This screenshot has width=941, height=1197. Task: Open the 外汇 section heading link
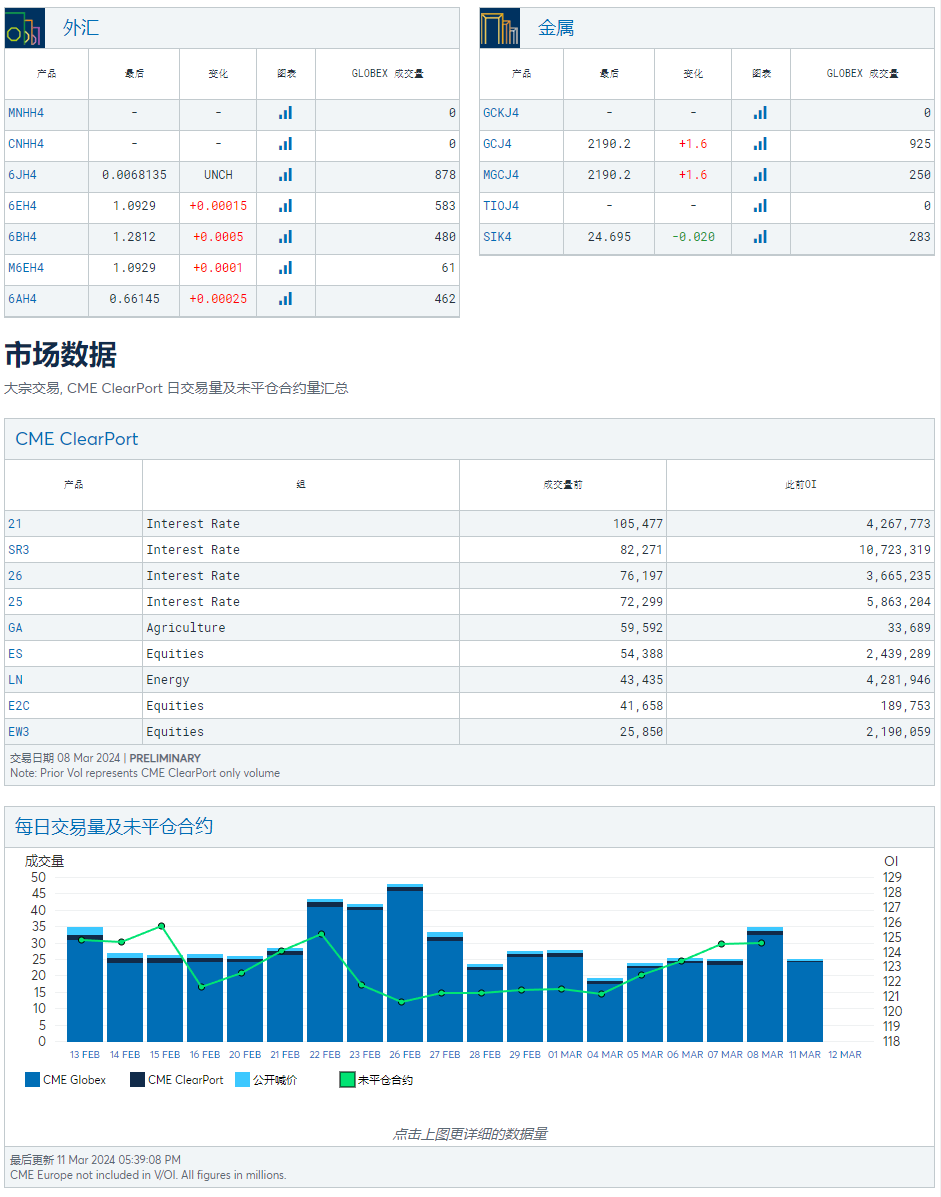pos(81,28)
